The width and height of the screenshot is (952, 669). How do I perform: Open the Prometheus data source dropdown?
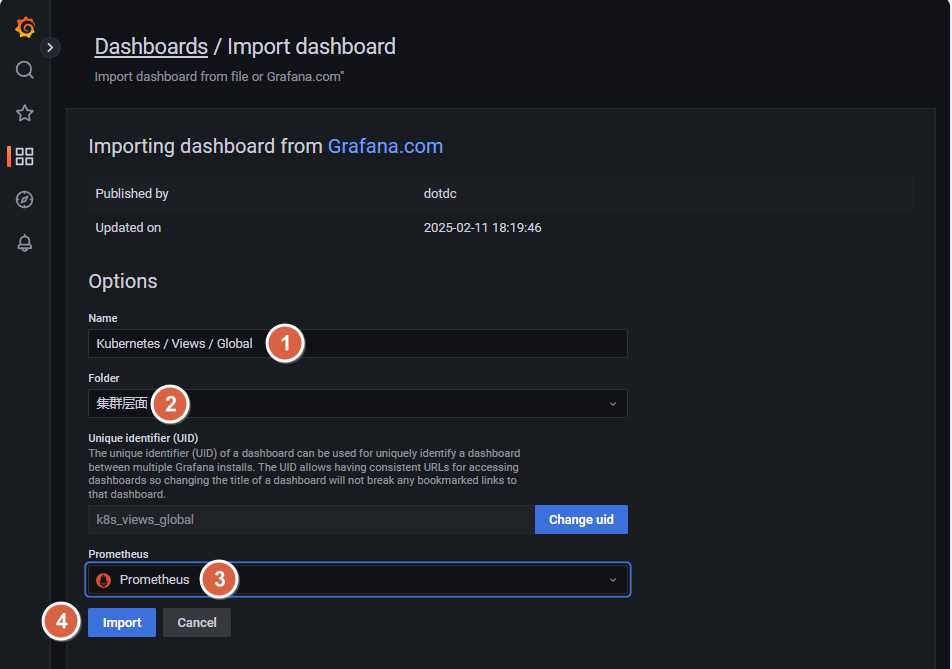[x=358, y=580]
